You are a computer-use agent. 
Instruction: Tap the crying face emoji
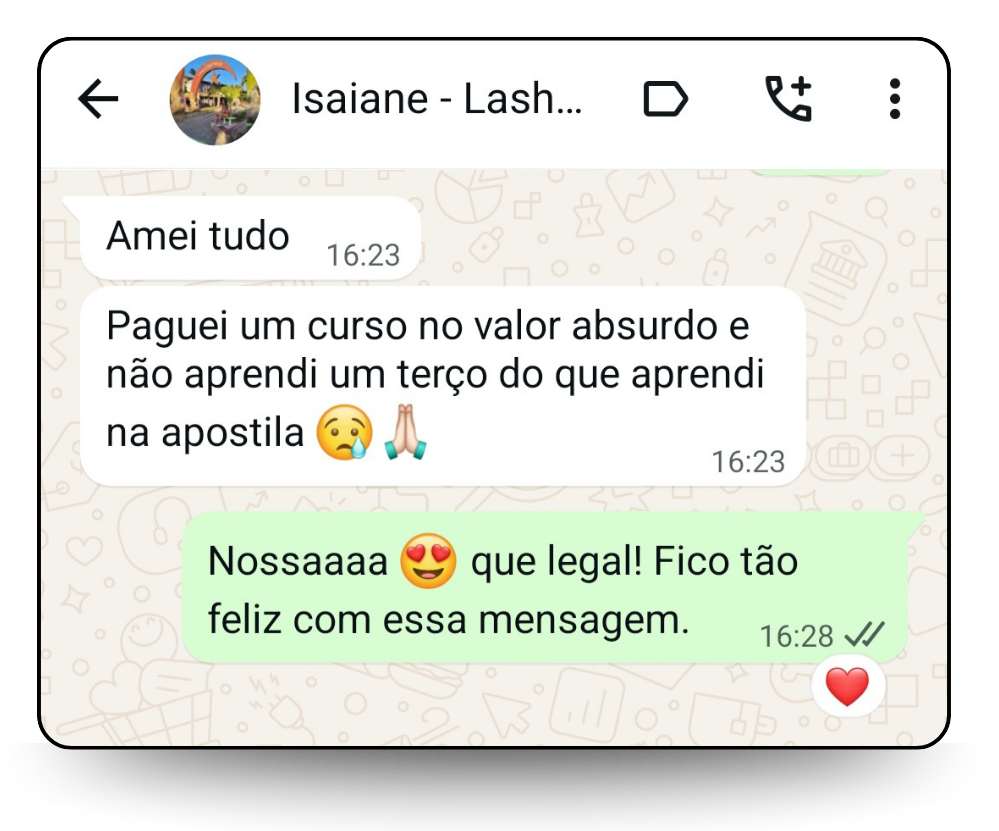click(345, 432)
